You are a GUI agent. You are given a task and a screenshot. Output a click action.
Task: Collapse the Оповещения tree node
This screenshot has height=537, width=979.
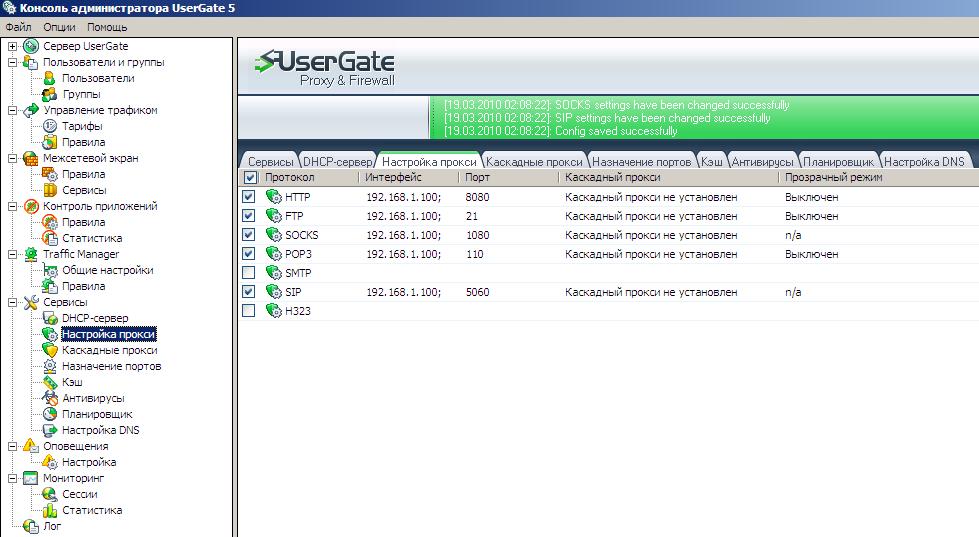tap(12, 446)
